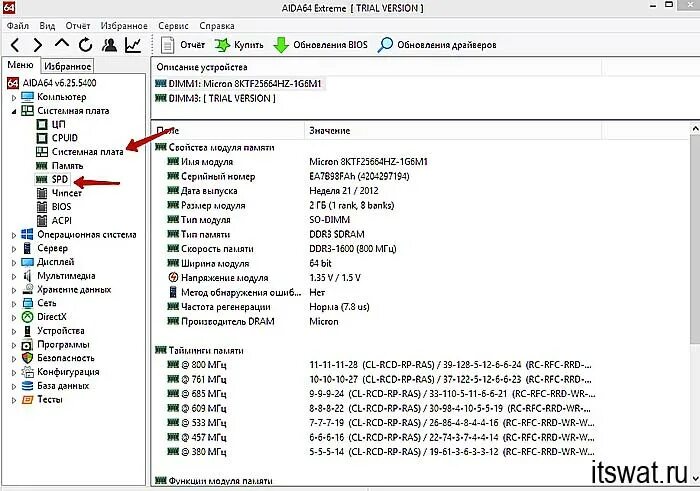Viewport: 700px width, 491px height.
Task: Click the Компьютер monitor icon
Action: tap(27, 97)
